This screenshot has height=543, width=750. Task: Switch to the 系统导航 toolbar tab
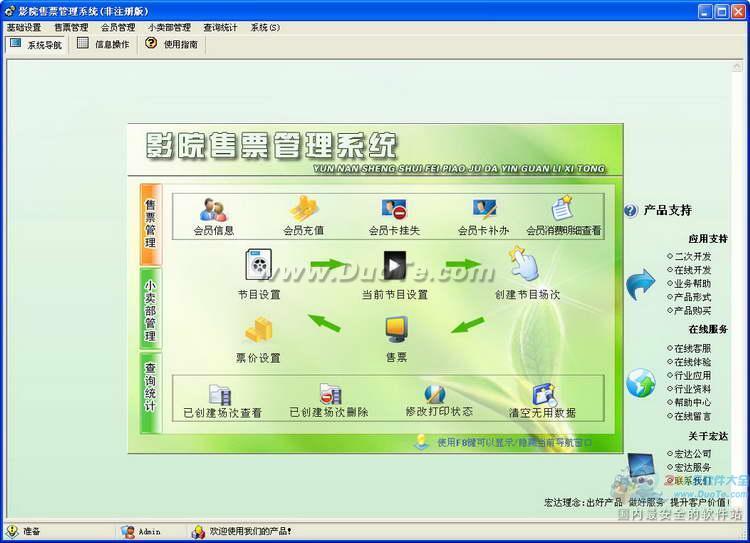[36, 44]
